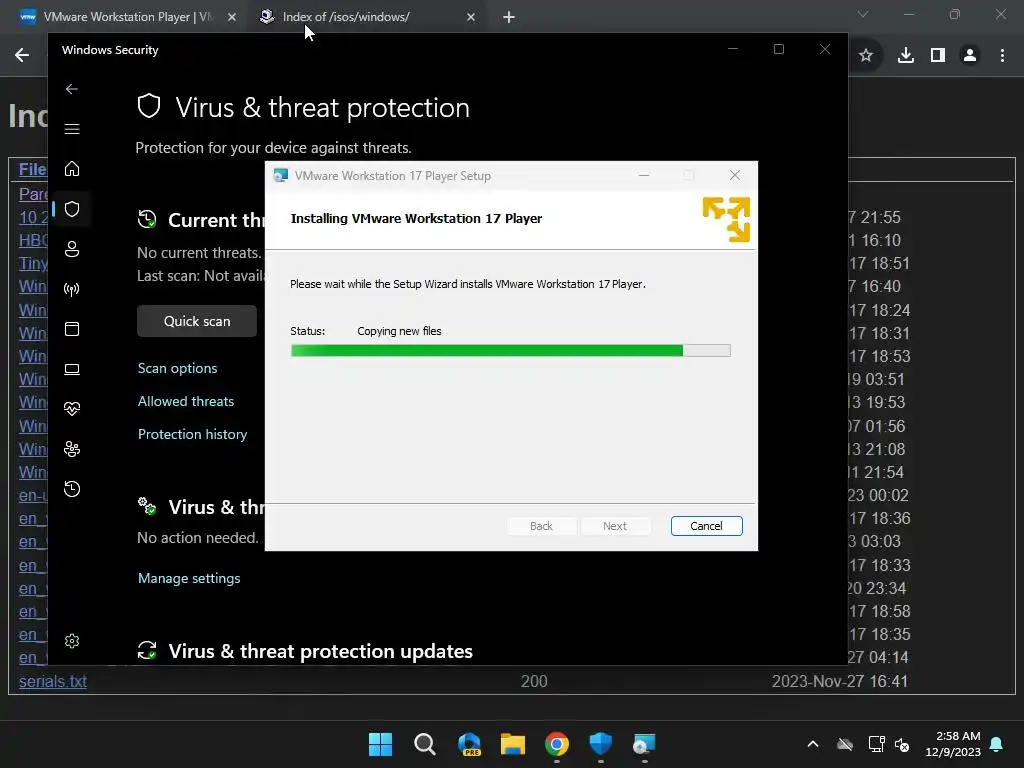
Task: Open Google Chrome from taskbar
Action: 556,744
